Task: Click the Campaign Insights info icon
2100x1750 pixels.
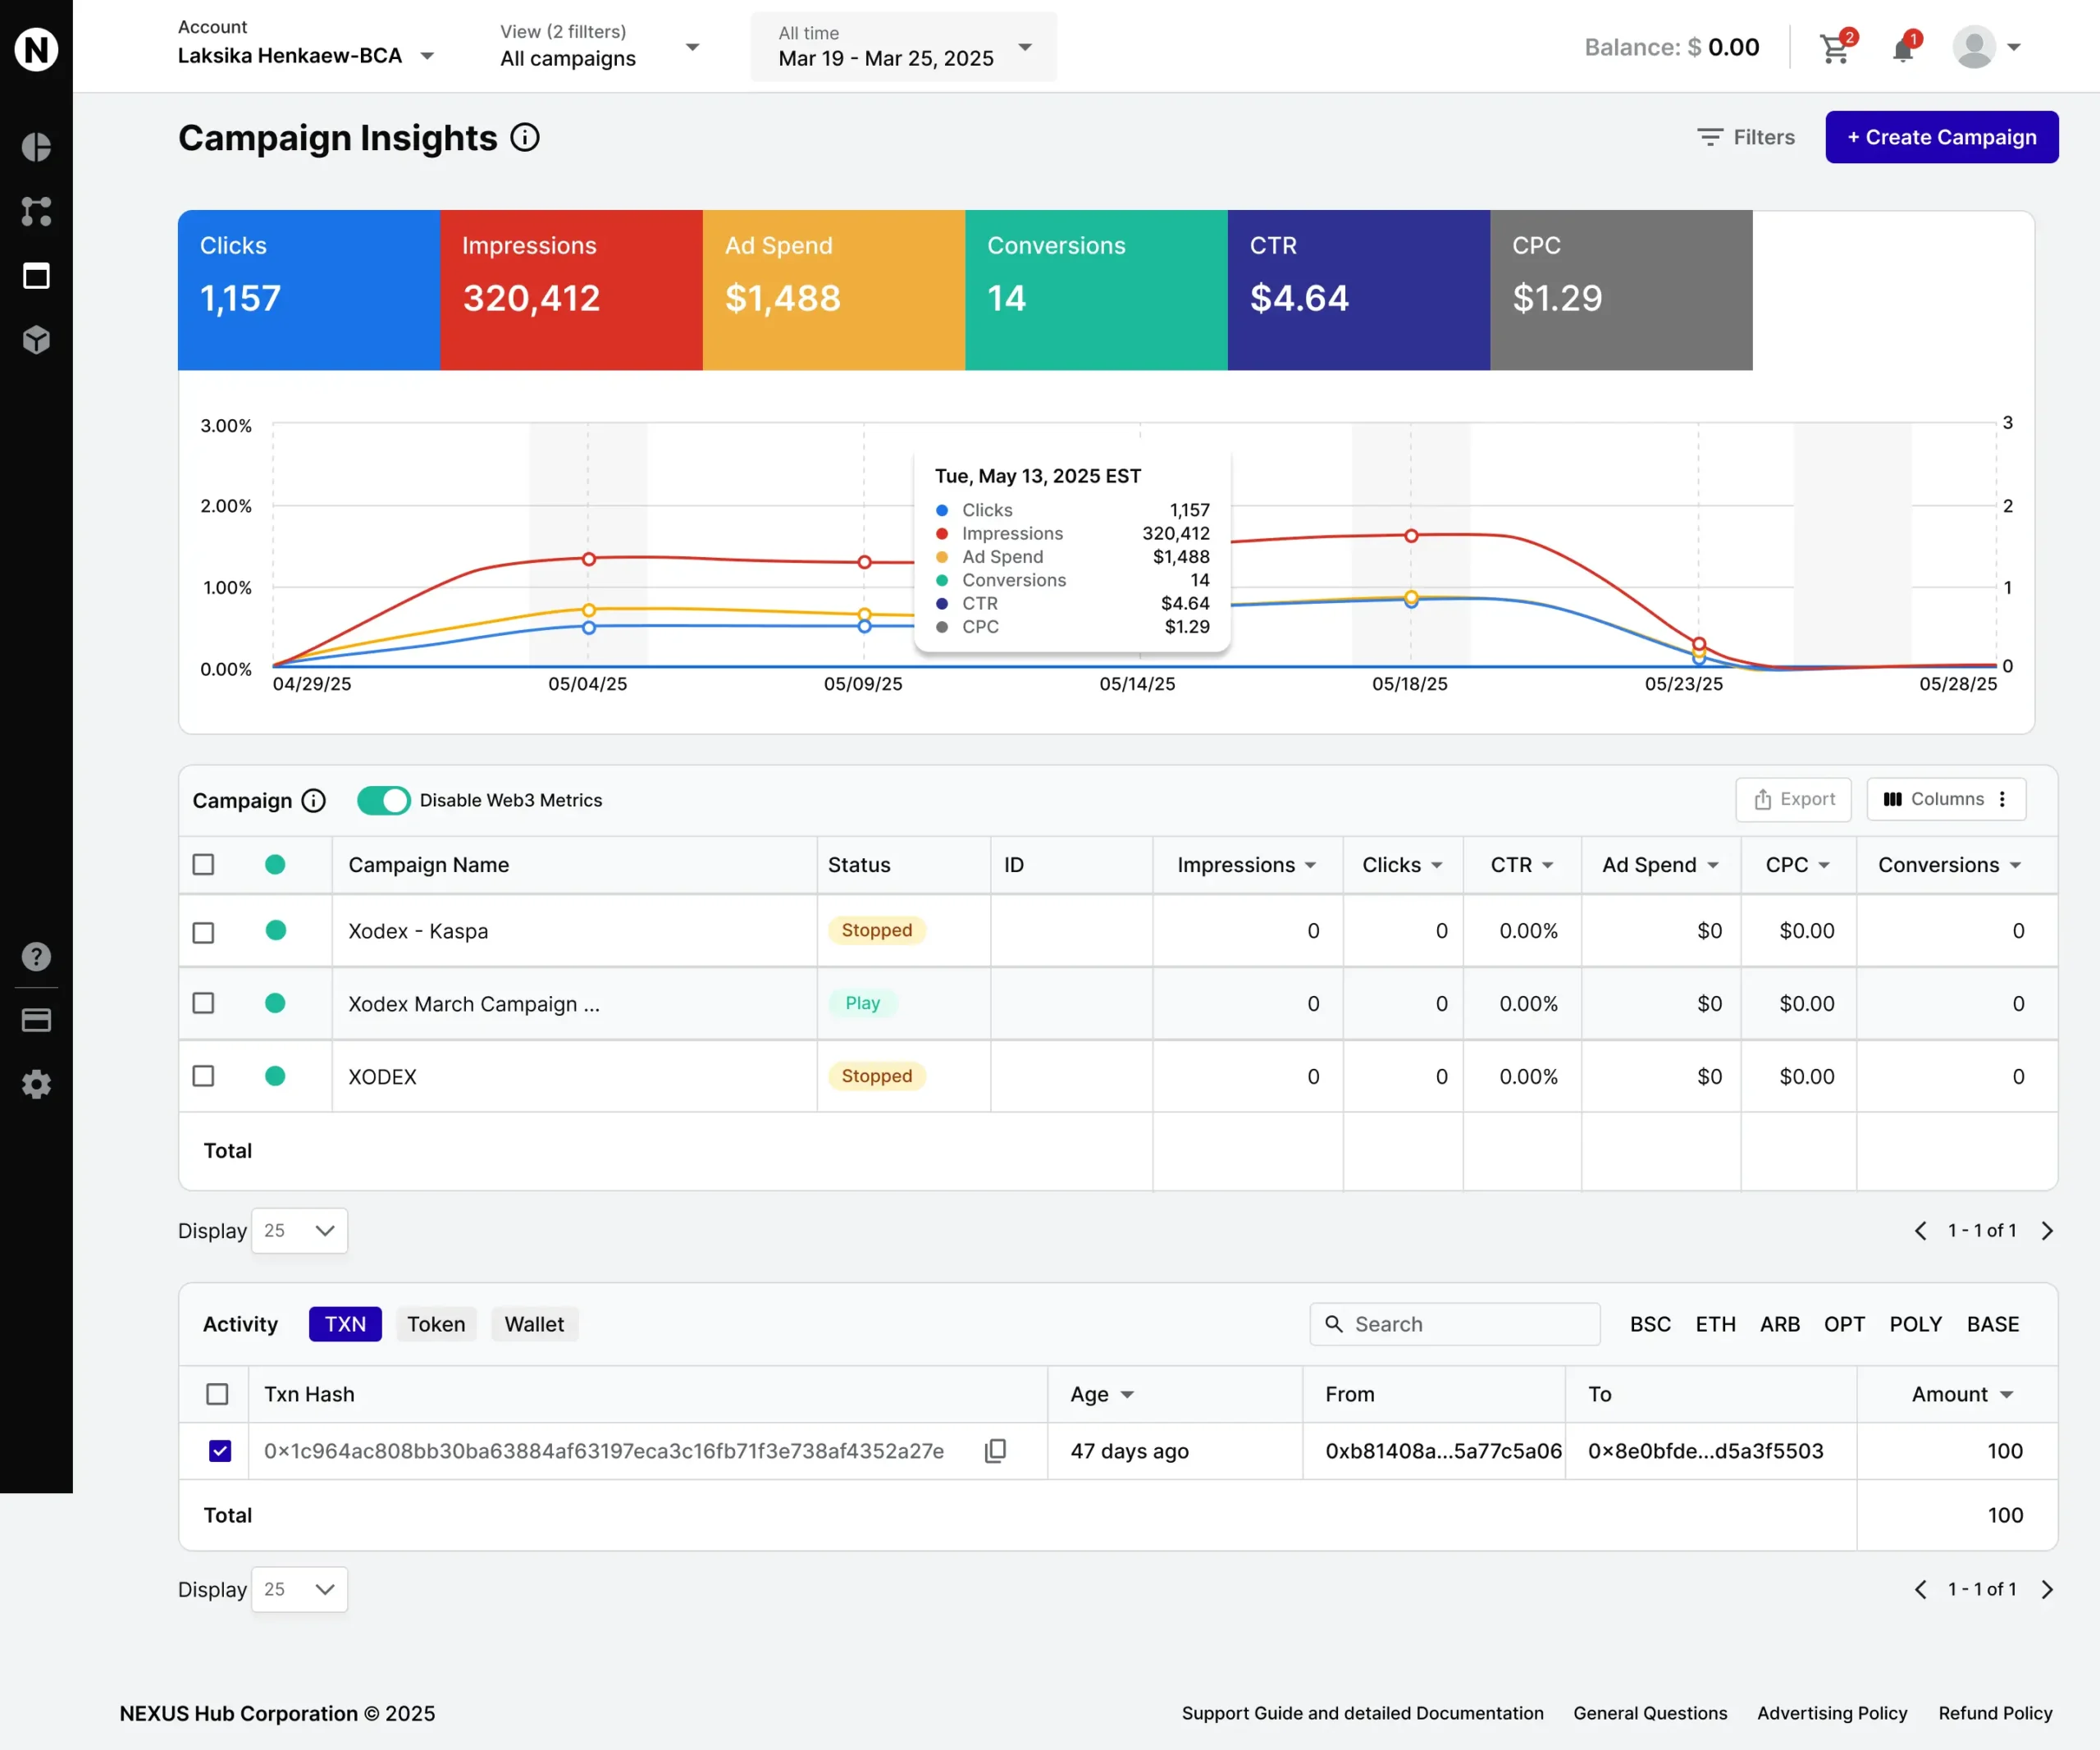Action: [525, 137]
